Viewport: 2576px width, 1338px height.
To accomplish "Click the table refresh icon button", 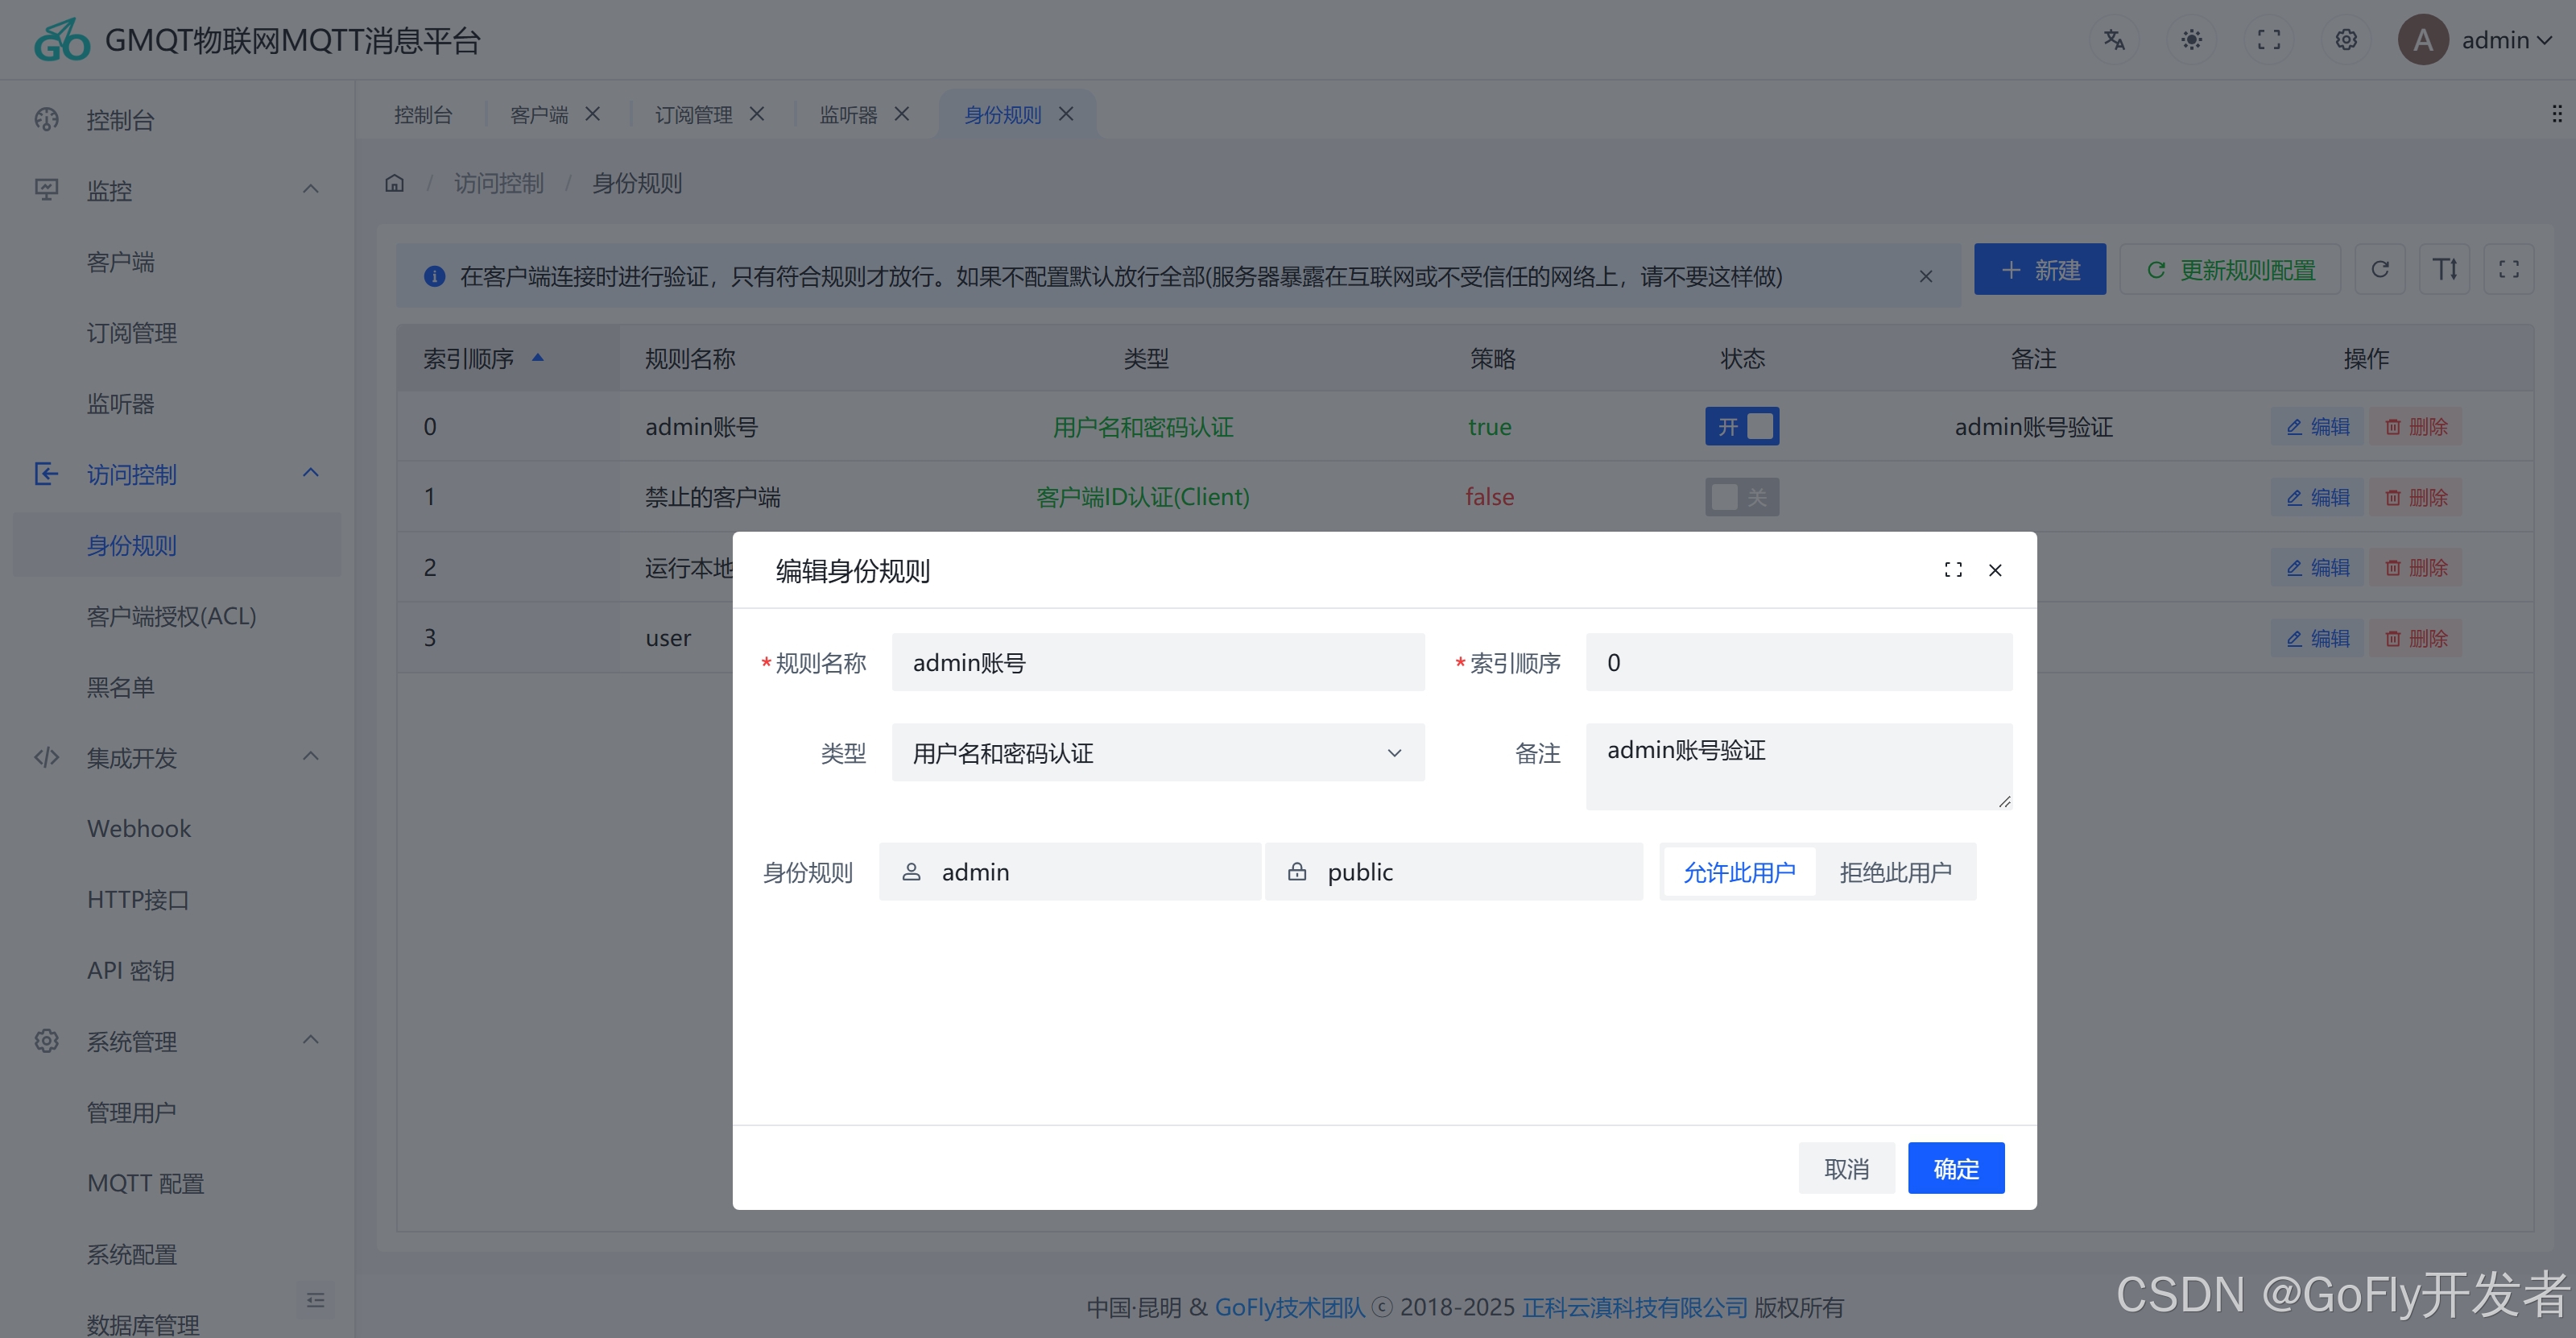I will (x=2380, y=270).
